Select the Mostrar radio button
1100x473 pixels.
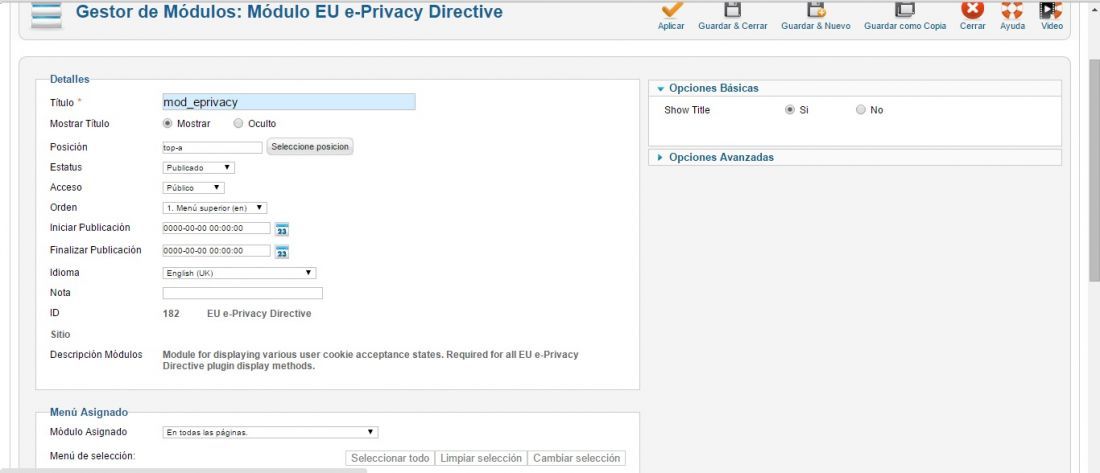(x=167, y=124)
